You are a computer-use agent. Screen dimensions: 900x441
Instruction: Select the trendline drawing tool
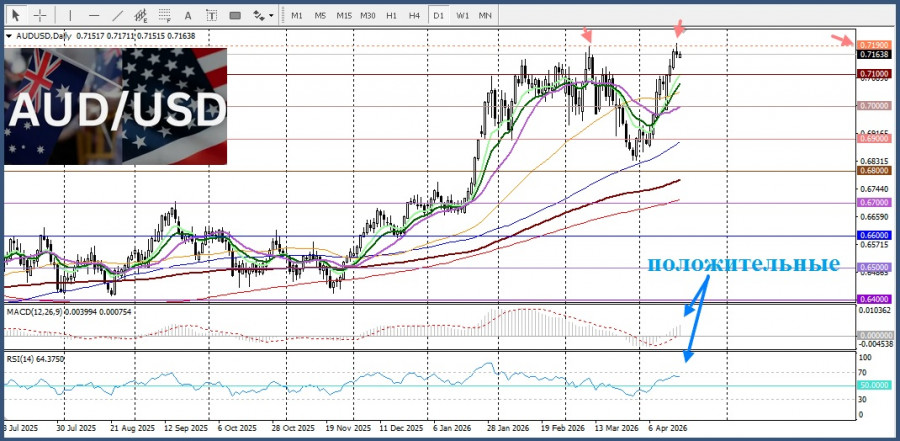click(x=118, y=15)
